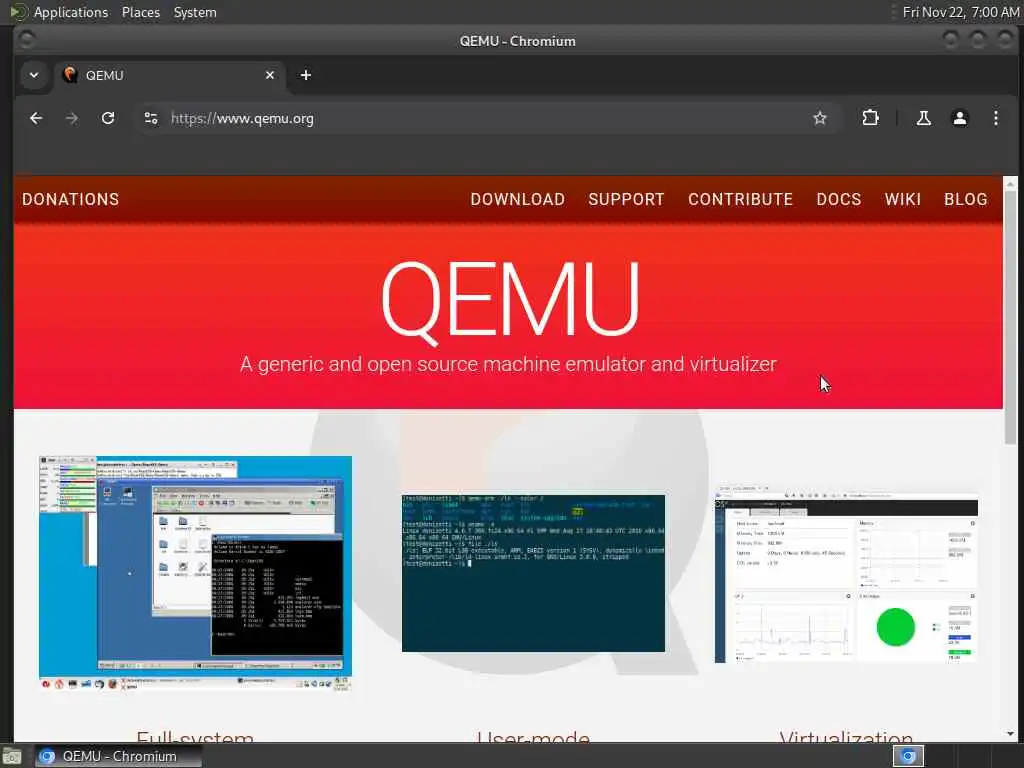Click the show desktop icon in bottom panel
1024x768 pixels.
[x=11, y=756]
